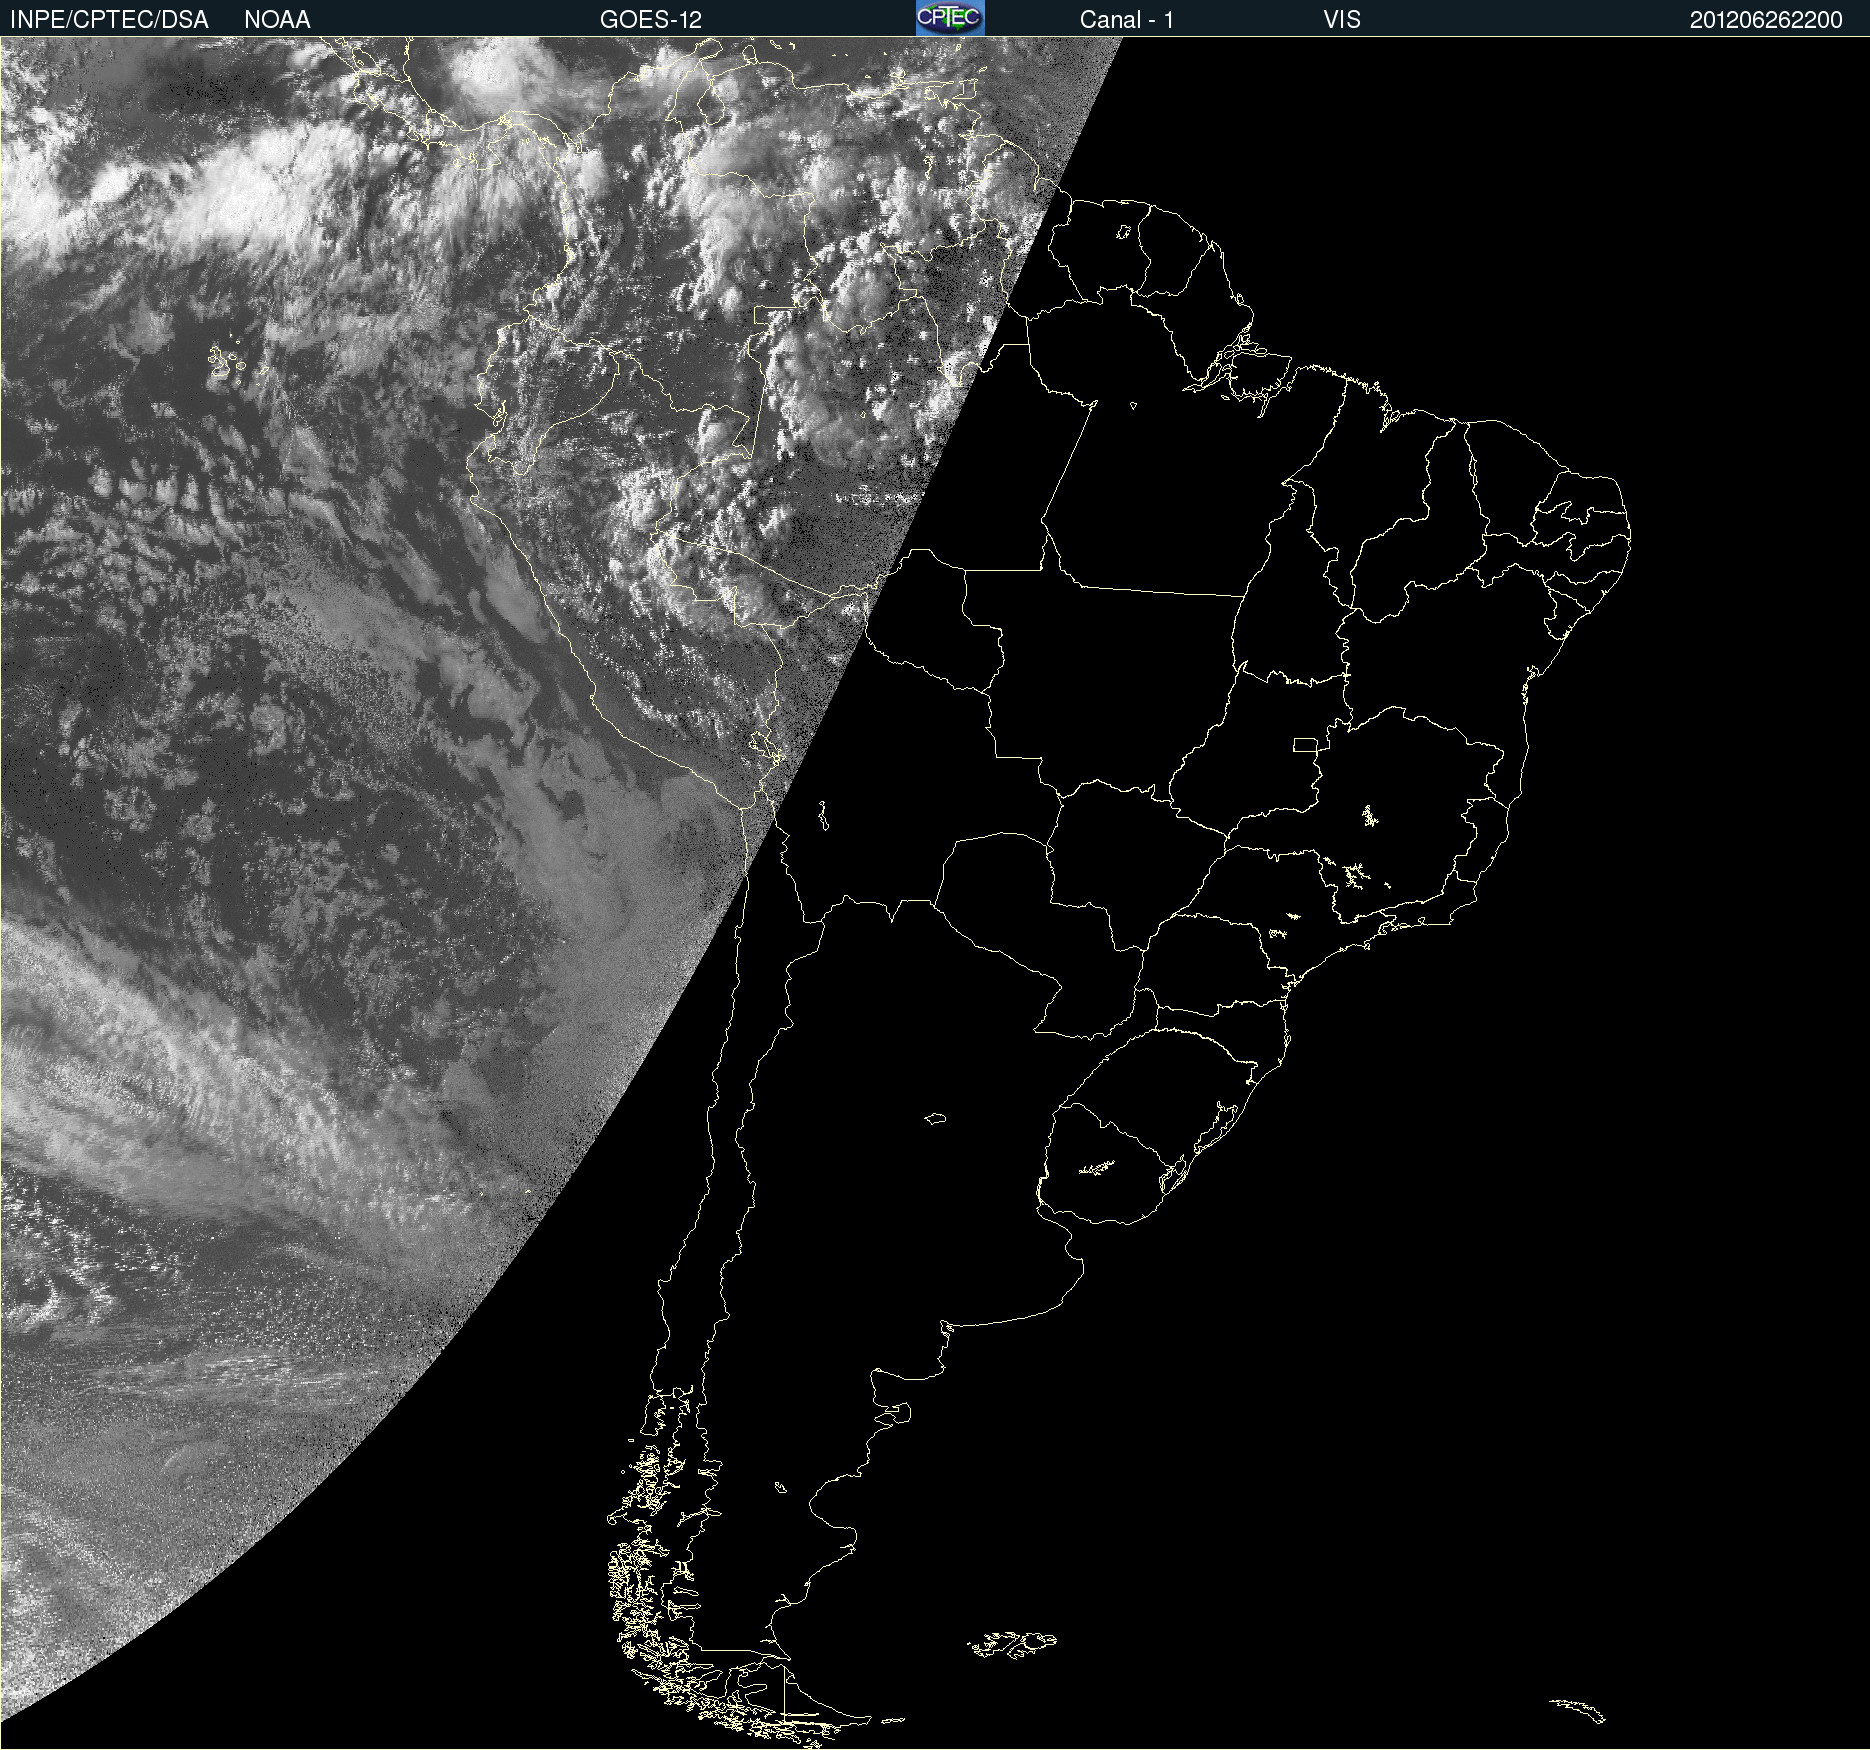Click the CPTEC logo in header

tap(950, 18)
